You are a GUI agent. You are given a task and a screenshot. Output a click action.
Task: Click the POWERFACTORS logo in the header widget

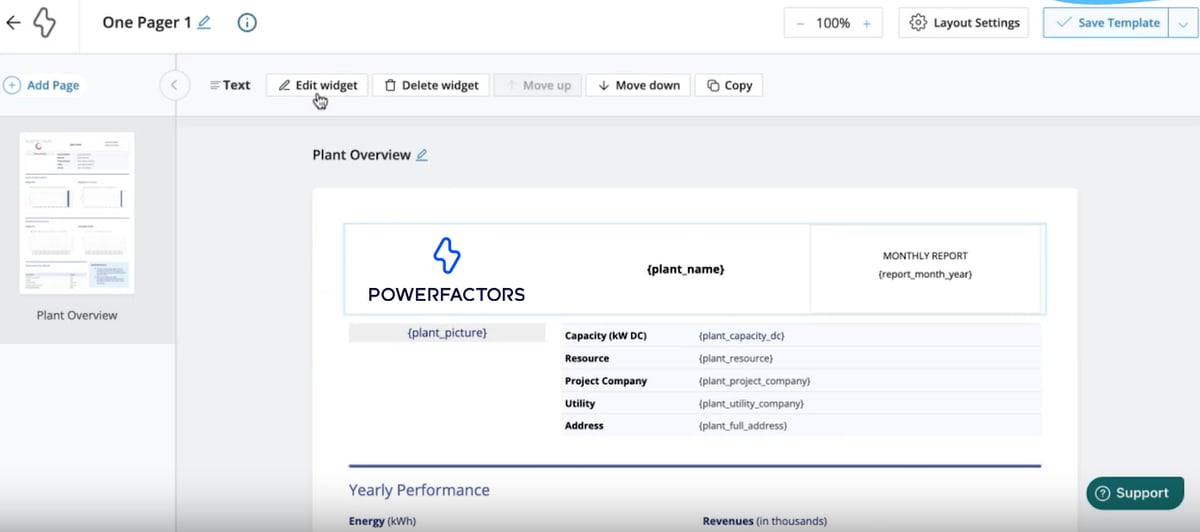click(x=446, y=270)
